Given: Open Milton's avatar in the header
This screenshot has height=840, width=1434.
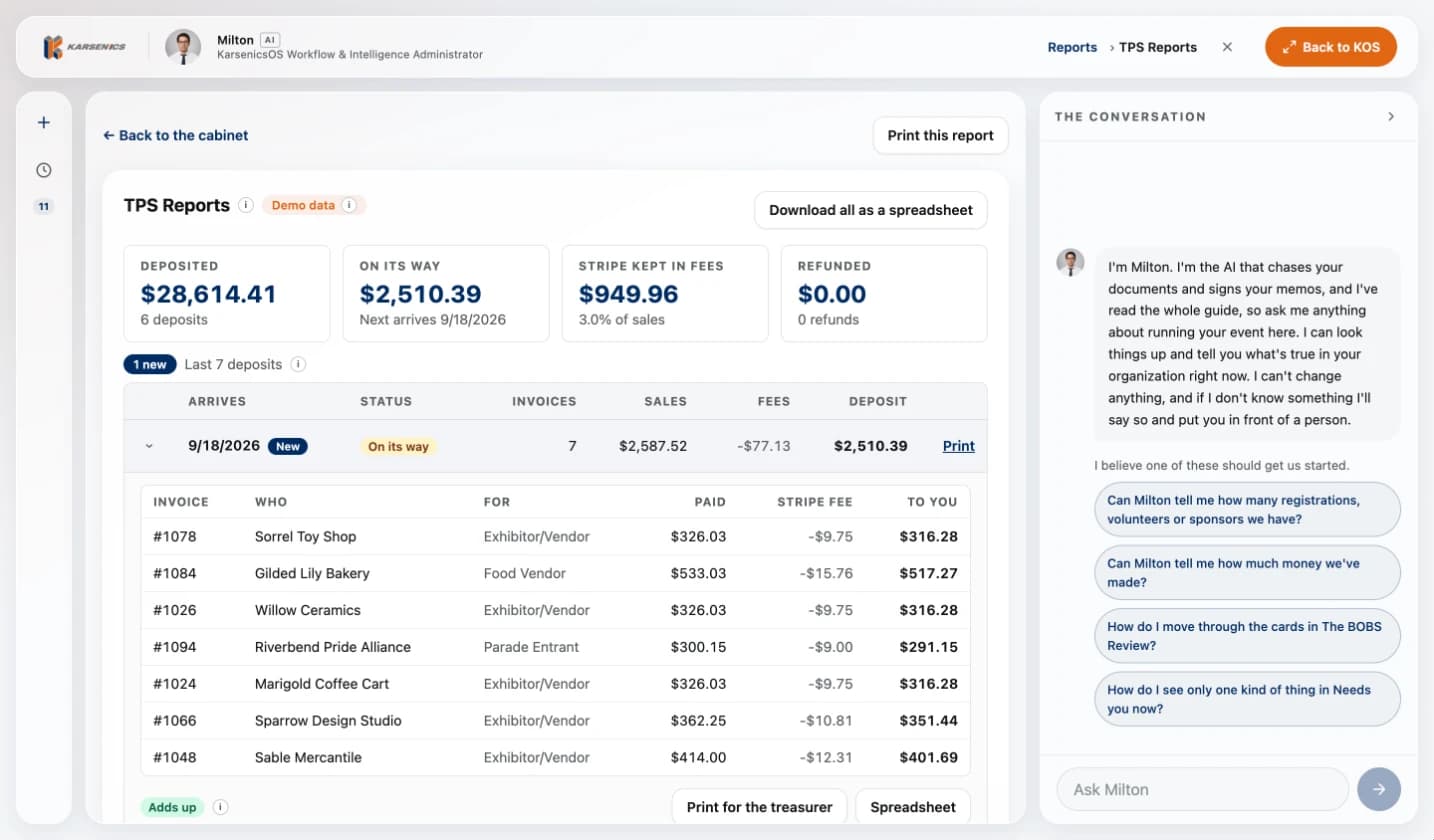Looking at the screenshot, I should [183, 47].
